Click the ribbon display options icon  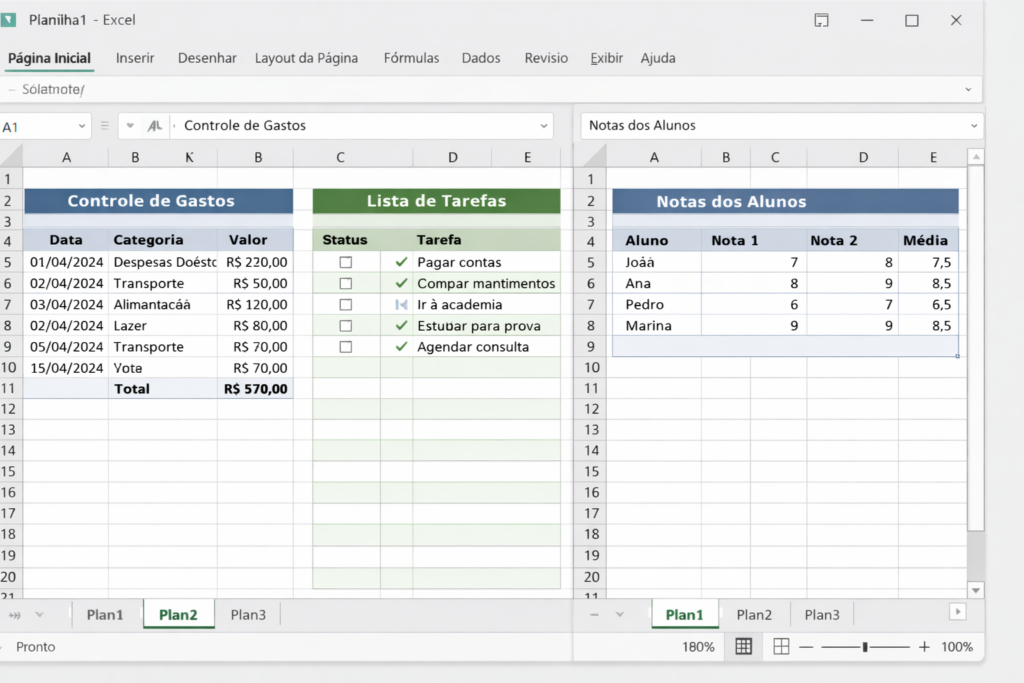tap(821, 20)
